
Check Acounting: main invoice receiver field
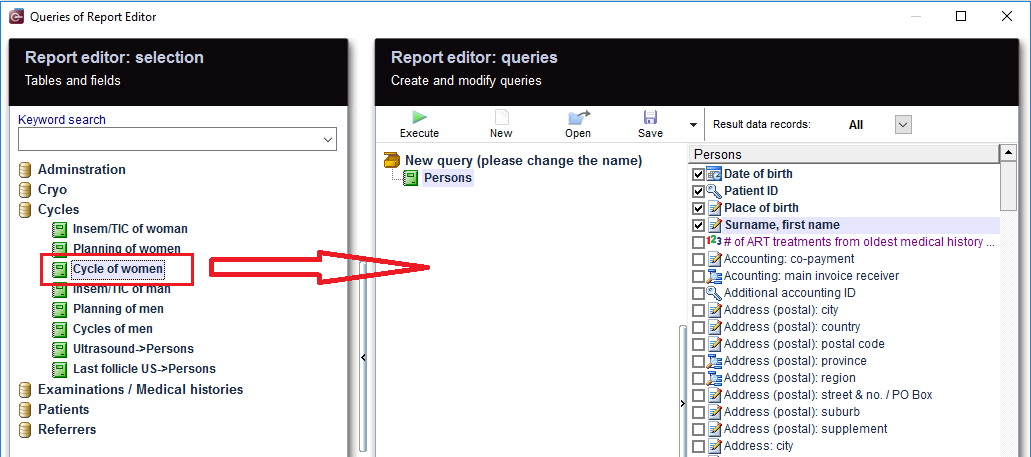pos(698,277)
